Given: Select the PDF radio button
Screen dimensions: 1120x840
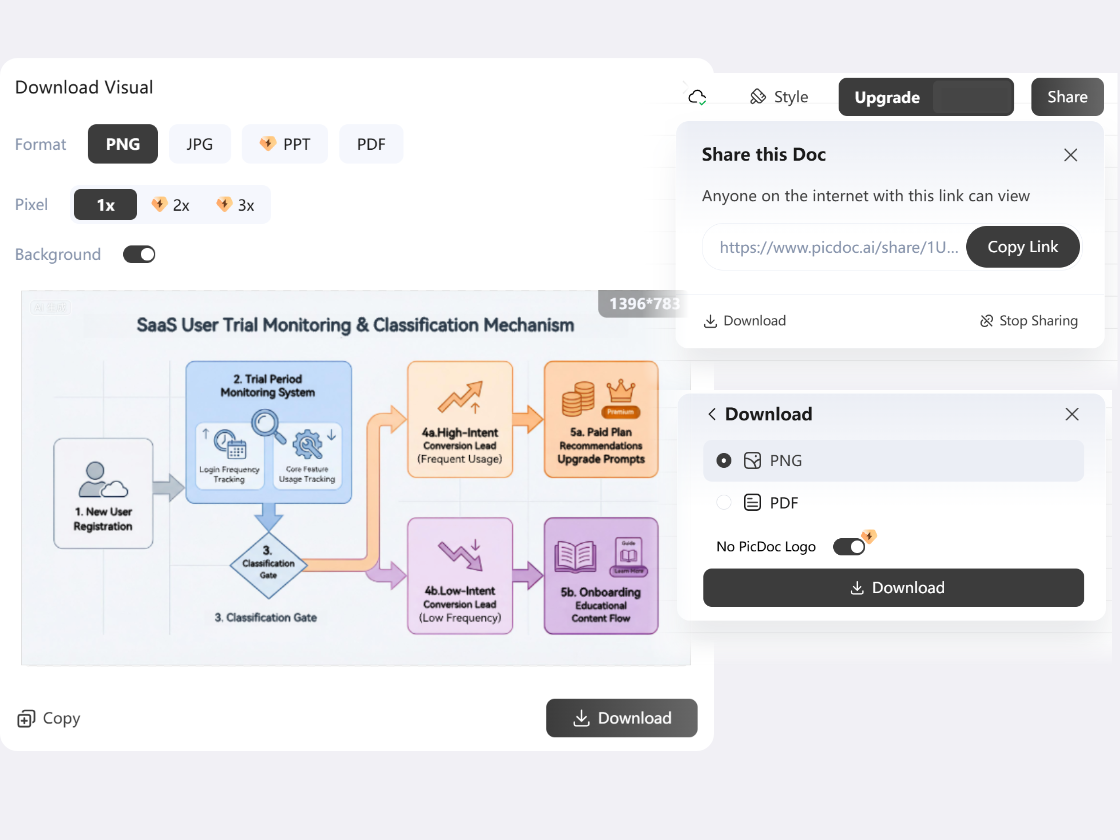Looking at the screenshot, I should pos(723,502).
